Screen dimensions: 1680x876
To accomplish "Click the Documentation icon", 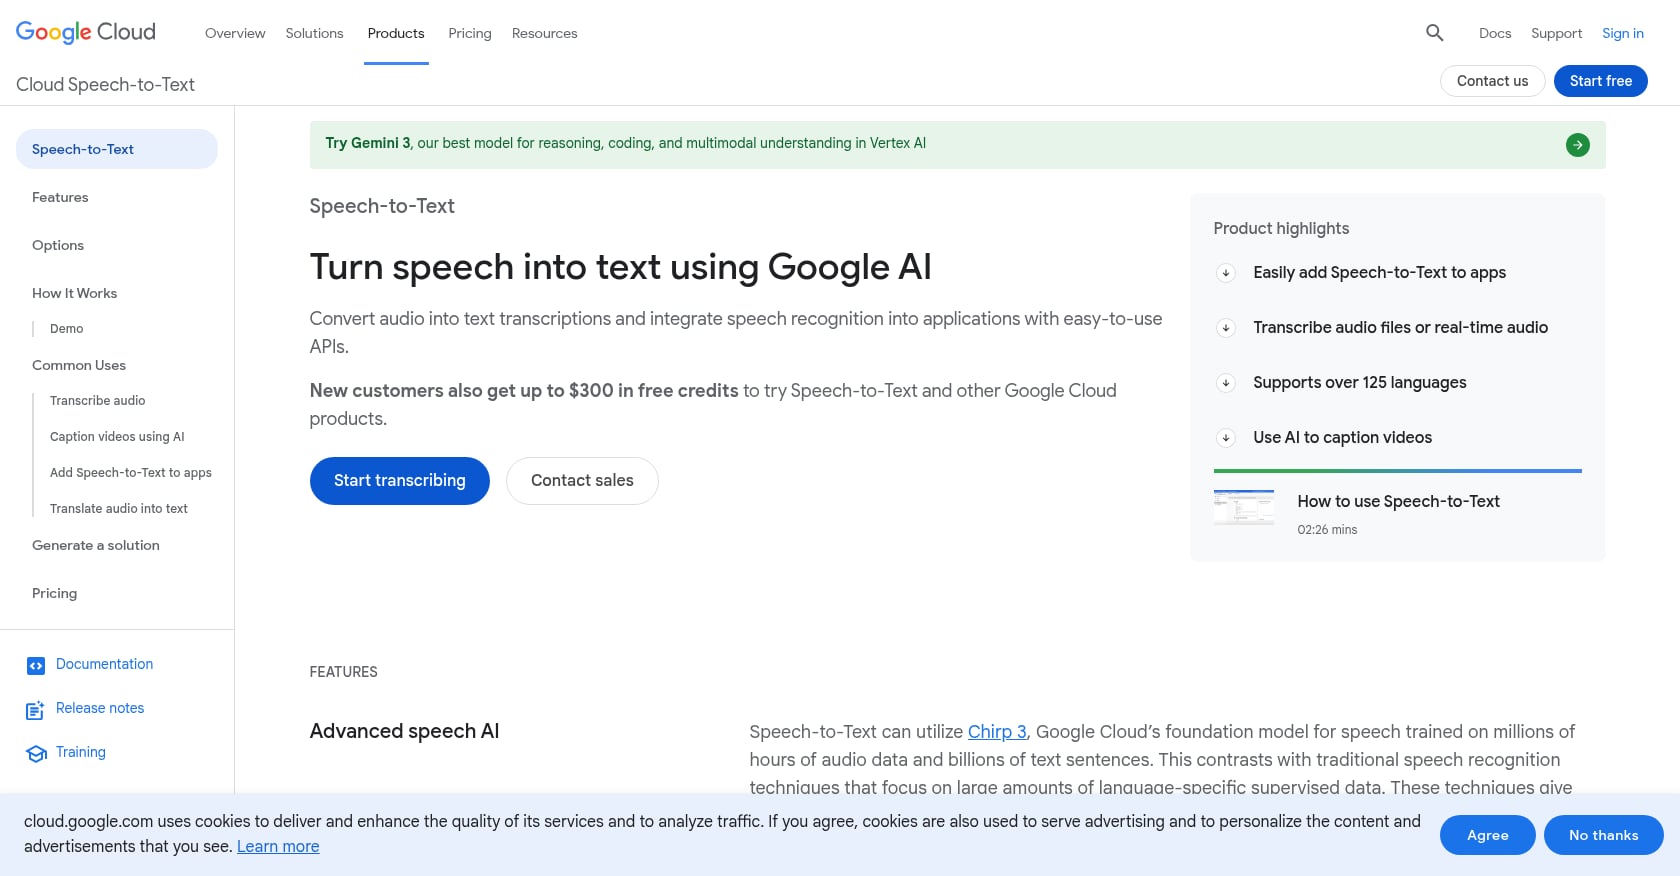I will click(36, 665).
